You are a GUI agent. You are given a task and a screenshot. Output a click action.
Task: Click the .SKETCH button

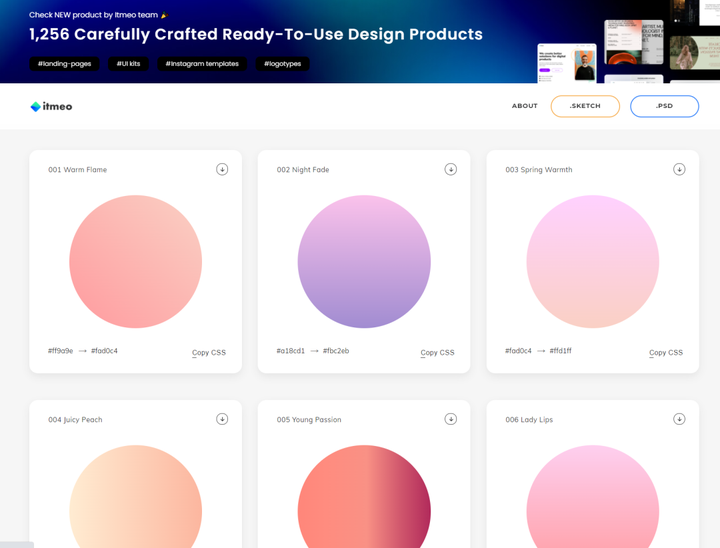point(585,106)
